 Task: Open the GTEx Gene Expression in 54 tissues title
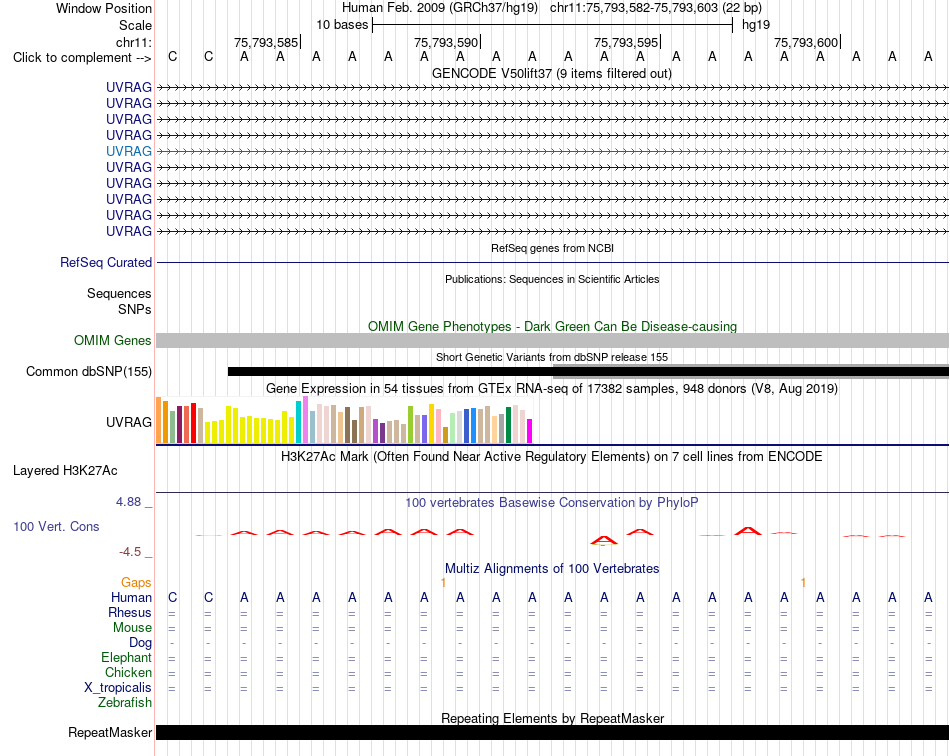coord(552,389)
